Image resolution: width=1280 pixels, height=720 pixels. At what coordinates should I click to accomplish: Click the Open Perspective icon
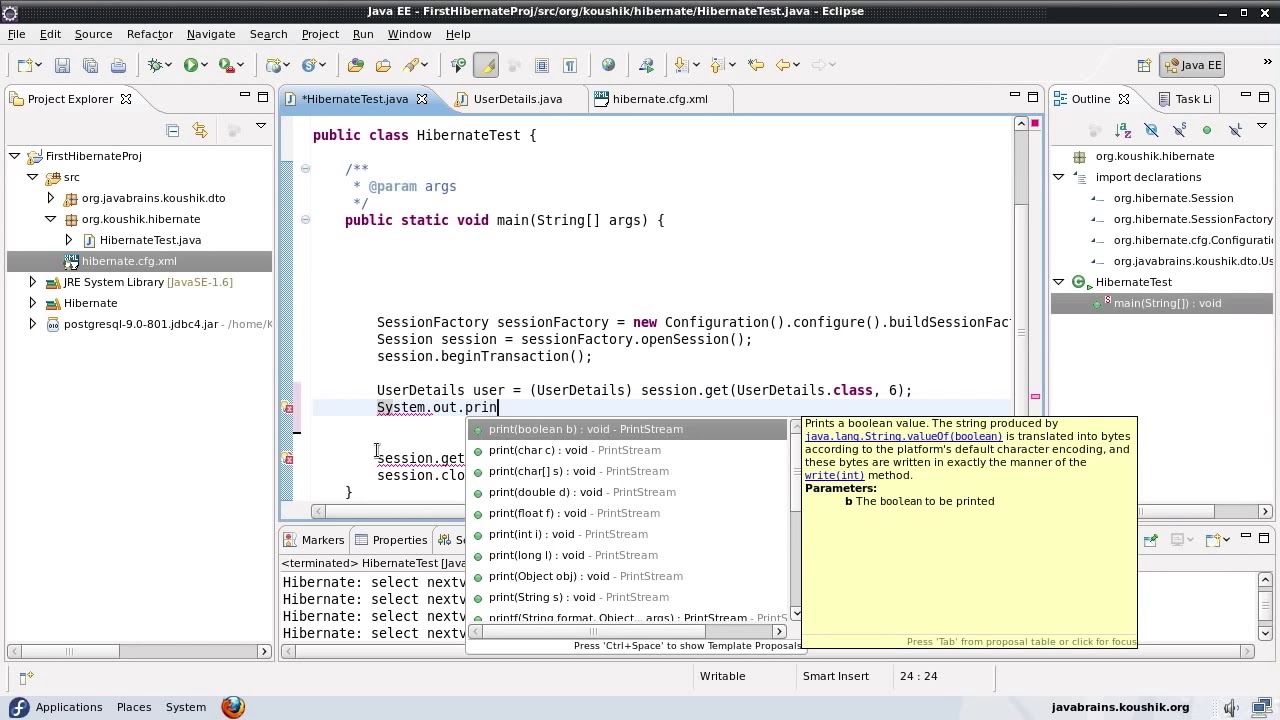(1144, 65)
